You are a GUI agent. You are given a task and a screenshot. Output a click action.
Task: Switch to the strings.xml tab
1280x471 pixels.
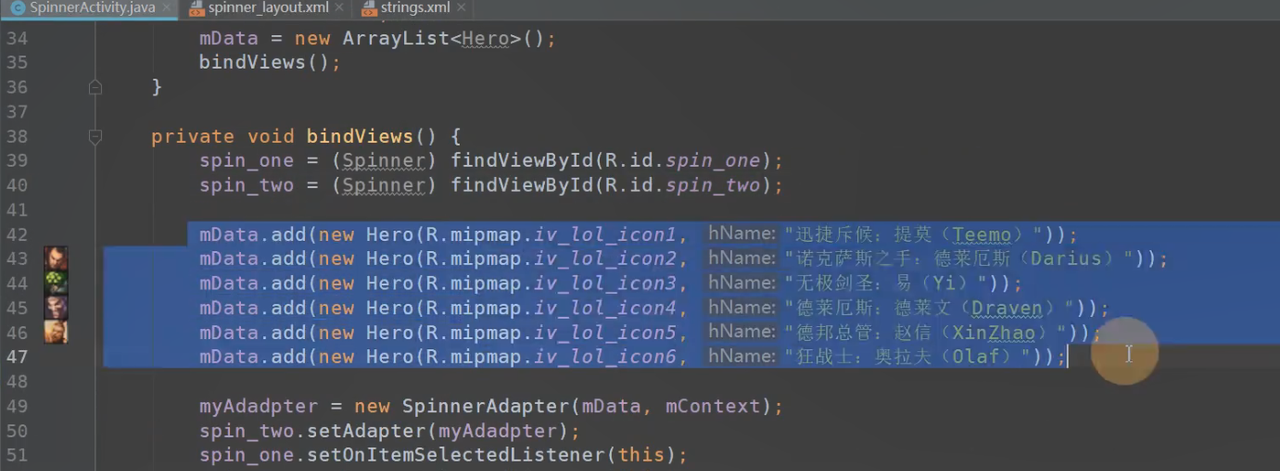pos(415,8)
